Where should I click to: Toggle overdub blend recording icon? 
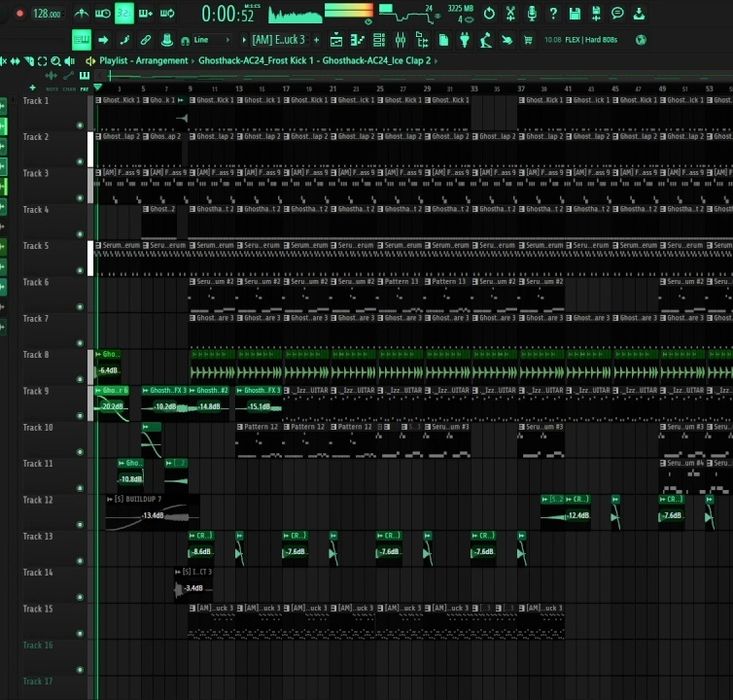145,14
